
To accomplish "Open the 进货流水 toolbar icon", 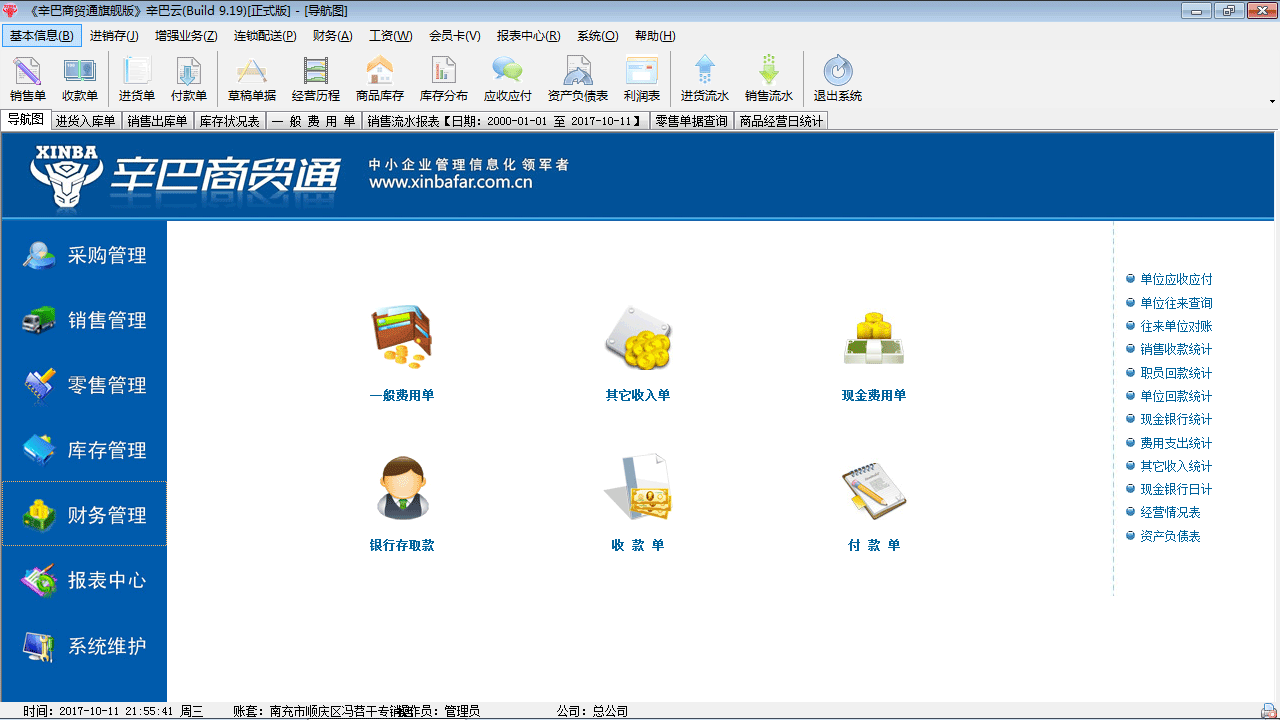I will coord(705,80).
